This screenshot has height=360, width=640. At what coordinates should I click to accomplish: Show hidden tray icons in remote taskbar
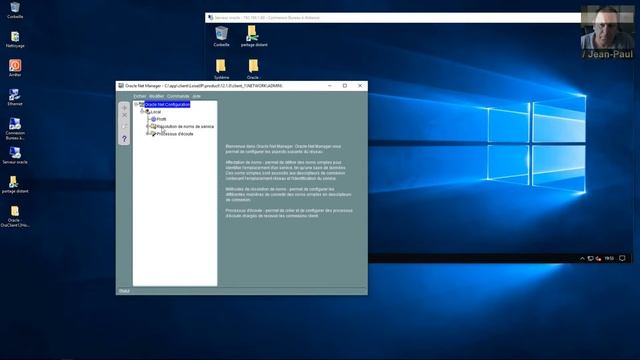tap(582, 258)
